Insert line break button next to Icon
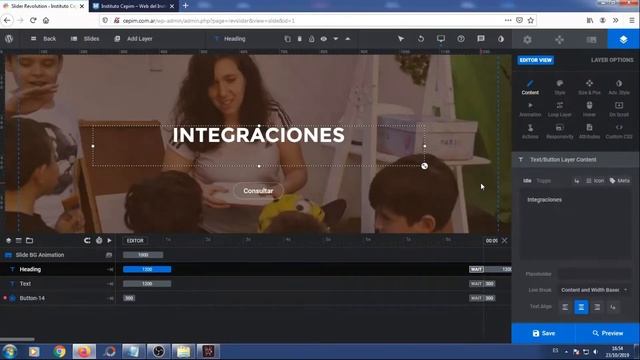640x360 pixels. coord(576,180)
